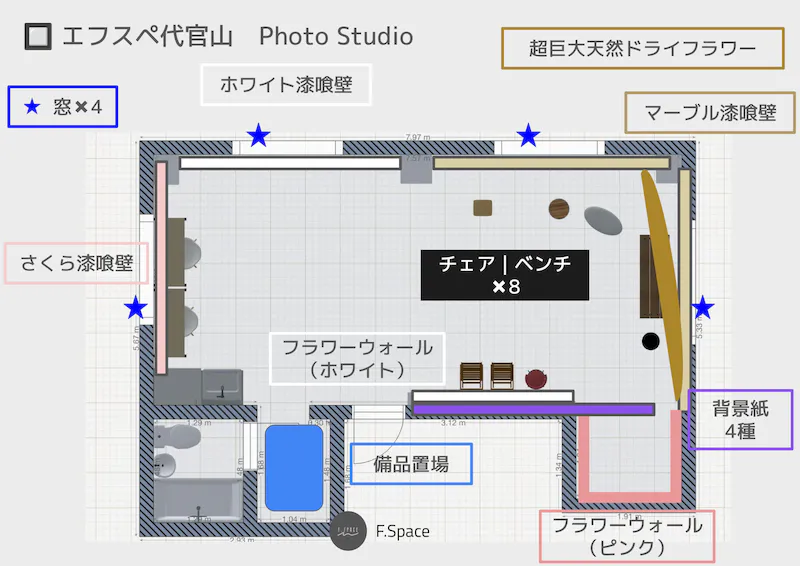Click the さくら漆喰壁 label
The height and width of the screenshot is (566, 800).
coord(77,263)
